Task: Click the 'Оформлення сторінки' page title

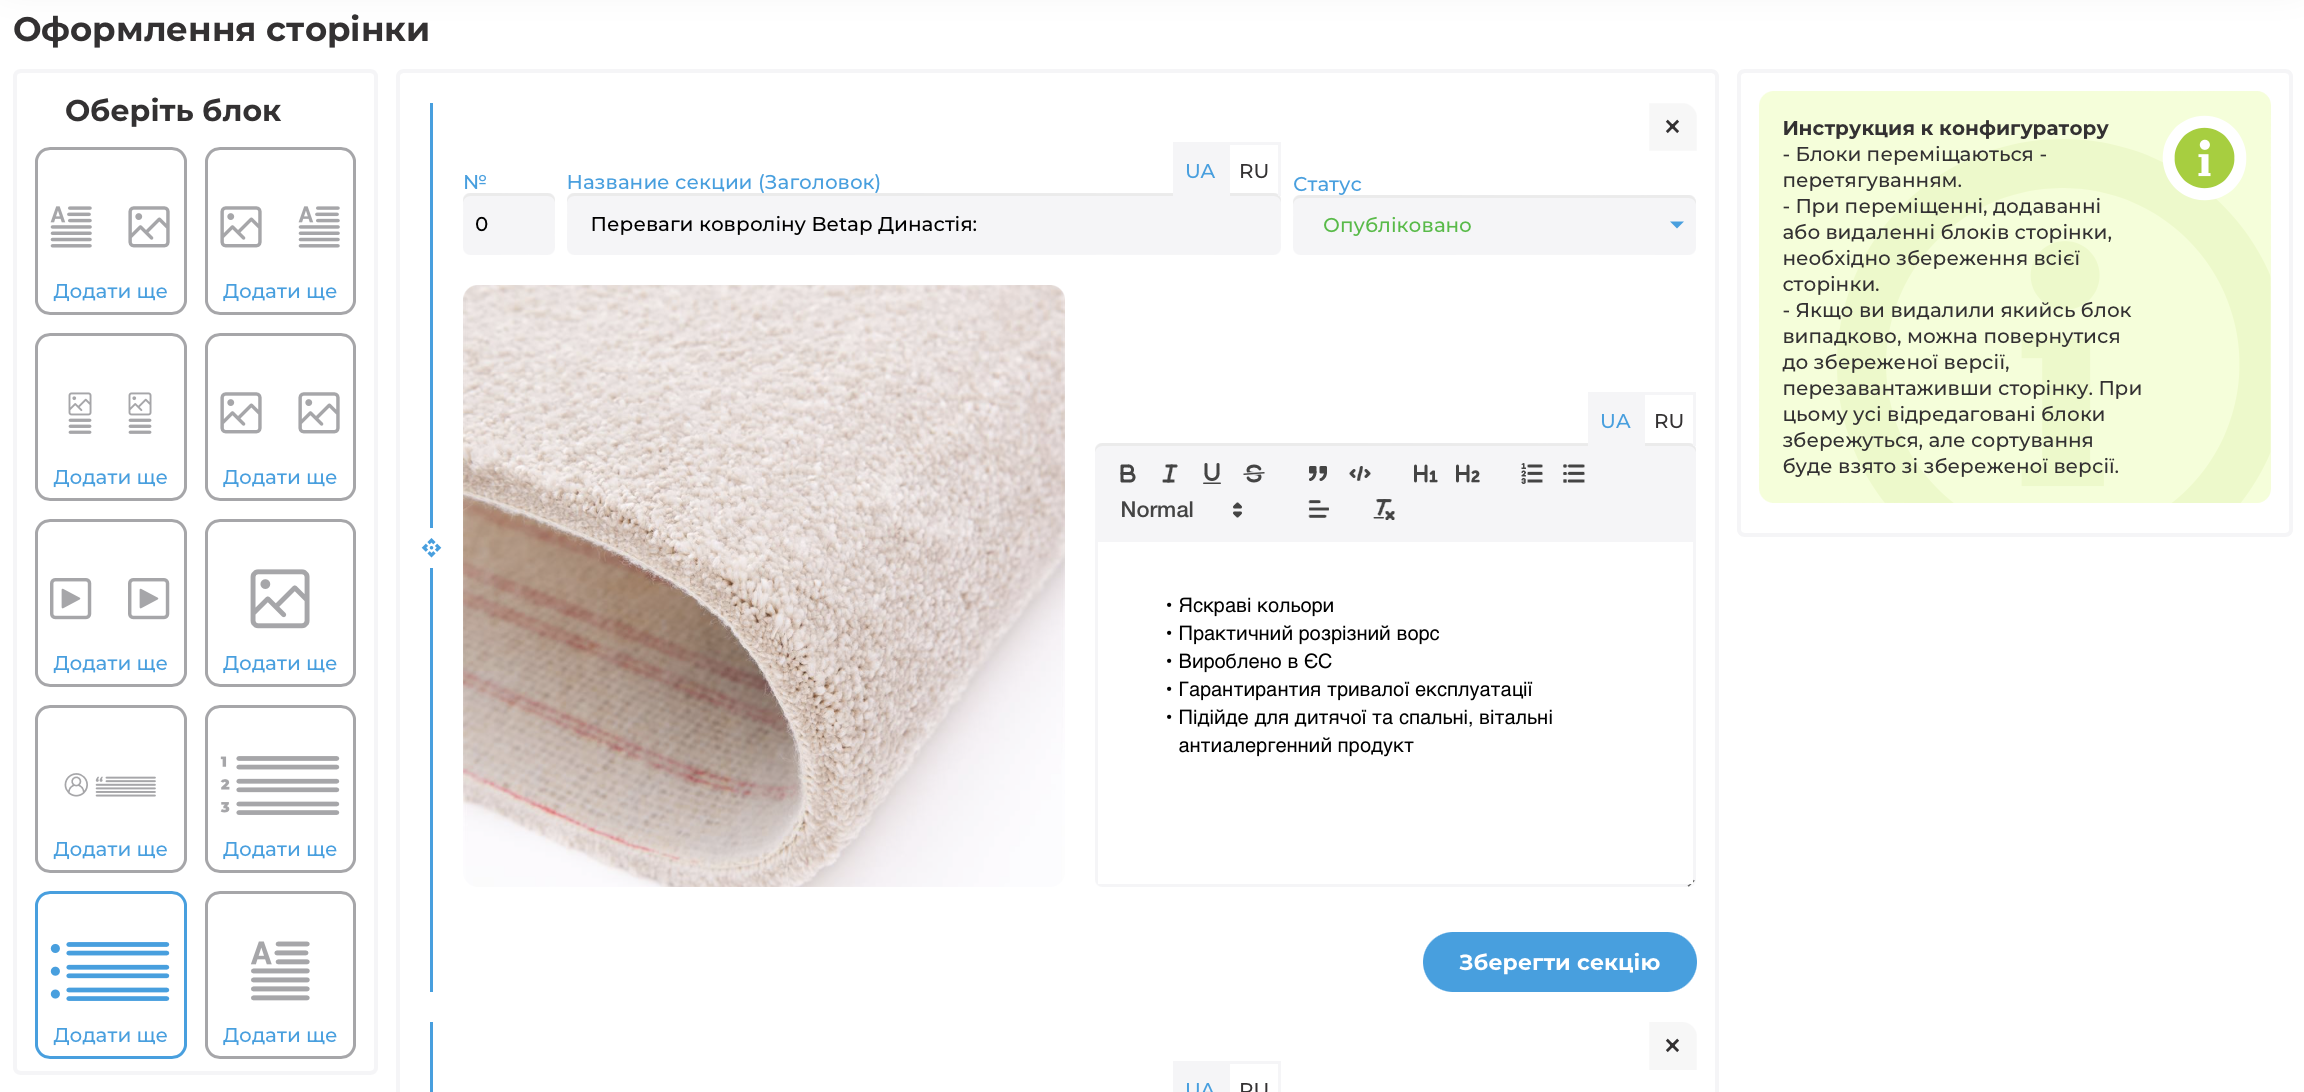Action: pos(221,29)
